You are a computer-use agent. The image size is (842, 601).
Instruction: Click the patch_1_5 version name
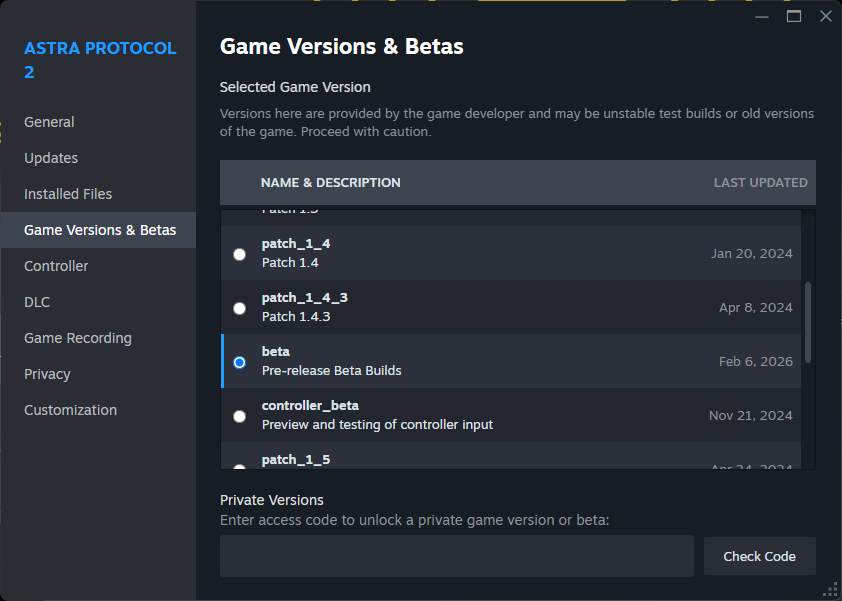point(296,460)
